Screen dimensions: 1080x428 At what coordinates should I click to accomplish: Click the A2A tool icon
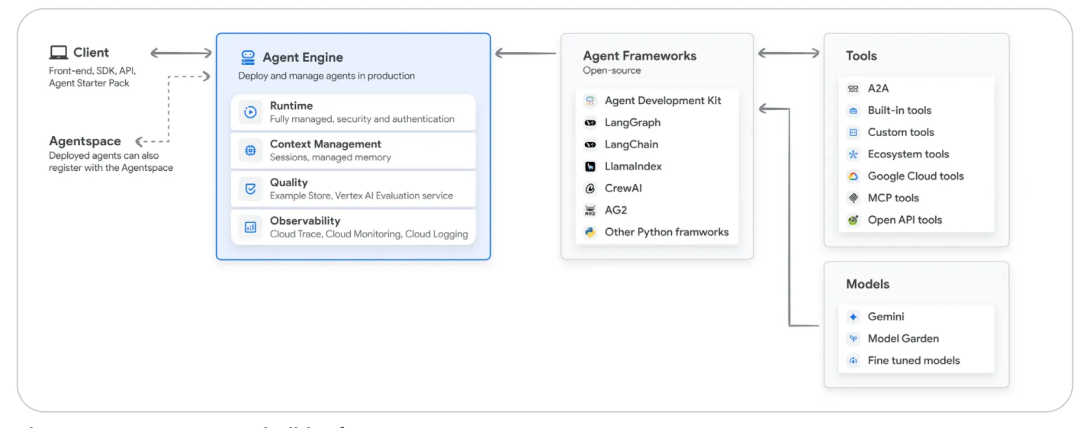tap(853, 88)
